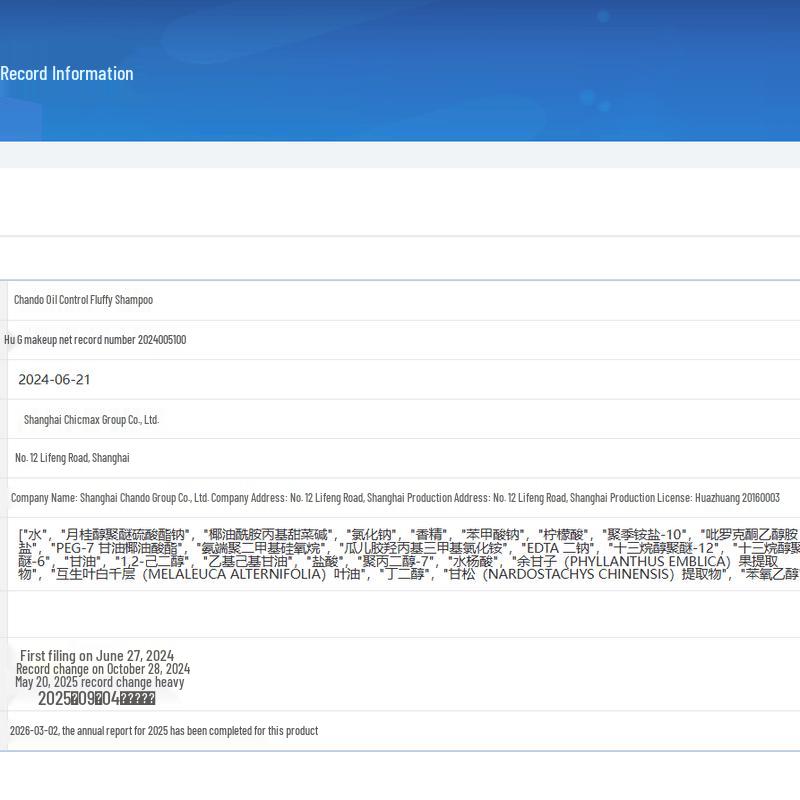Click Record change on October 28, 2024
This screenshot has width=800, height=800.
coord(103,669)
